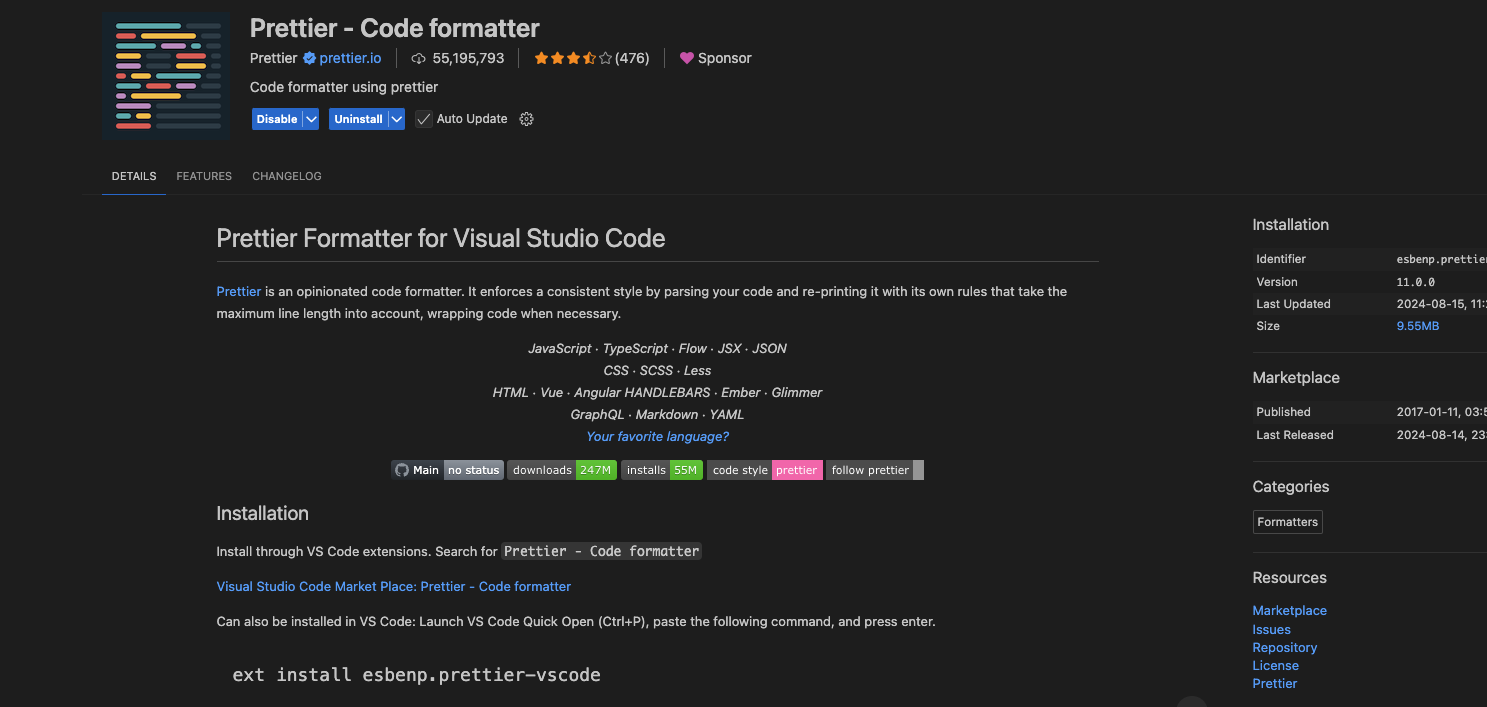
Task: Click the Last Updated label
Action: point(1294,304)
